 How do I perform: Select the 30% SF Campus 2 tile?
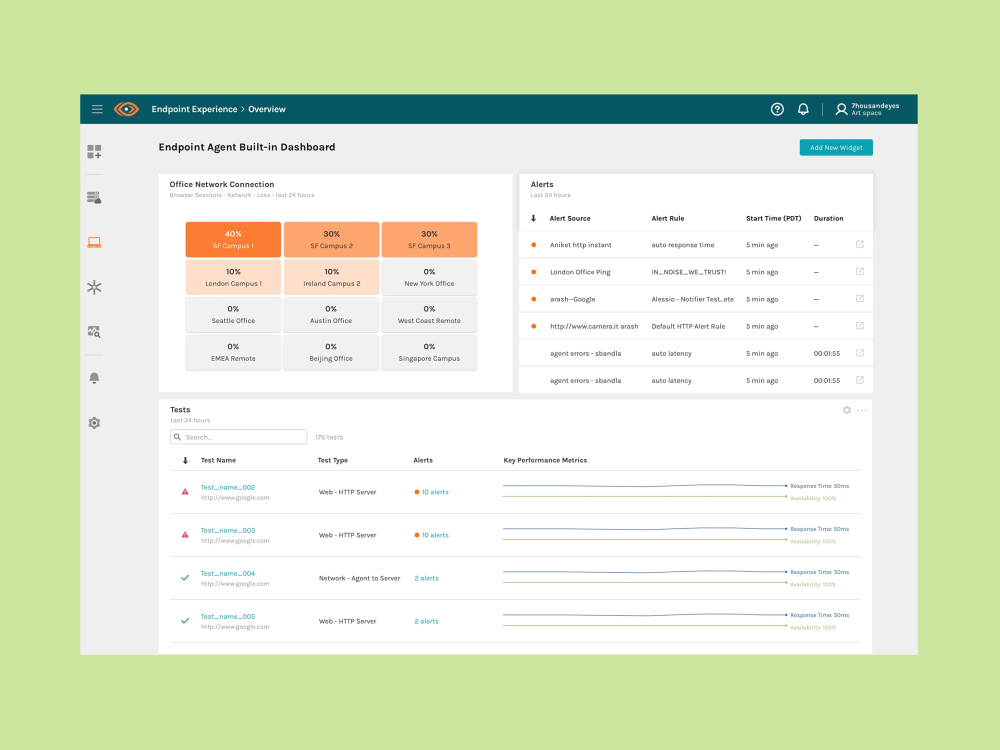tap(332, 239)
